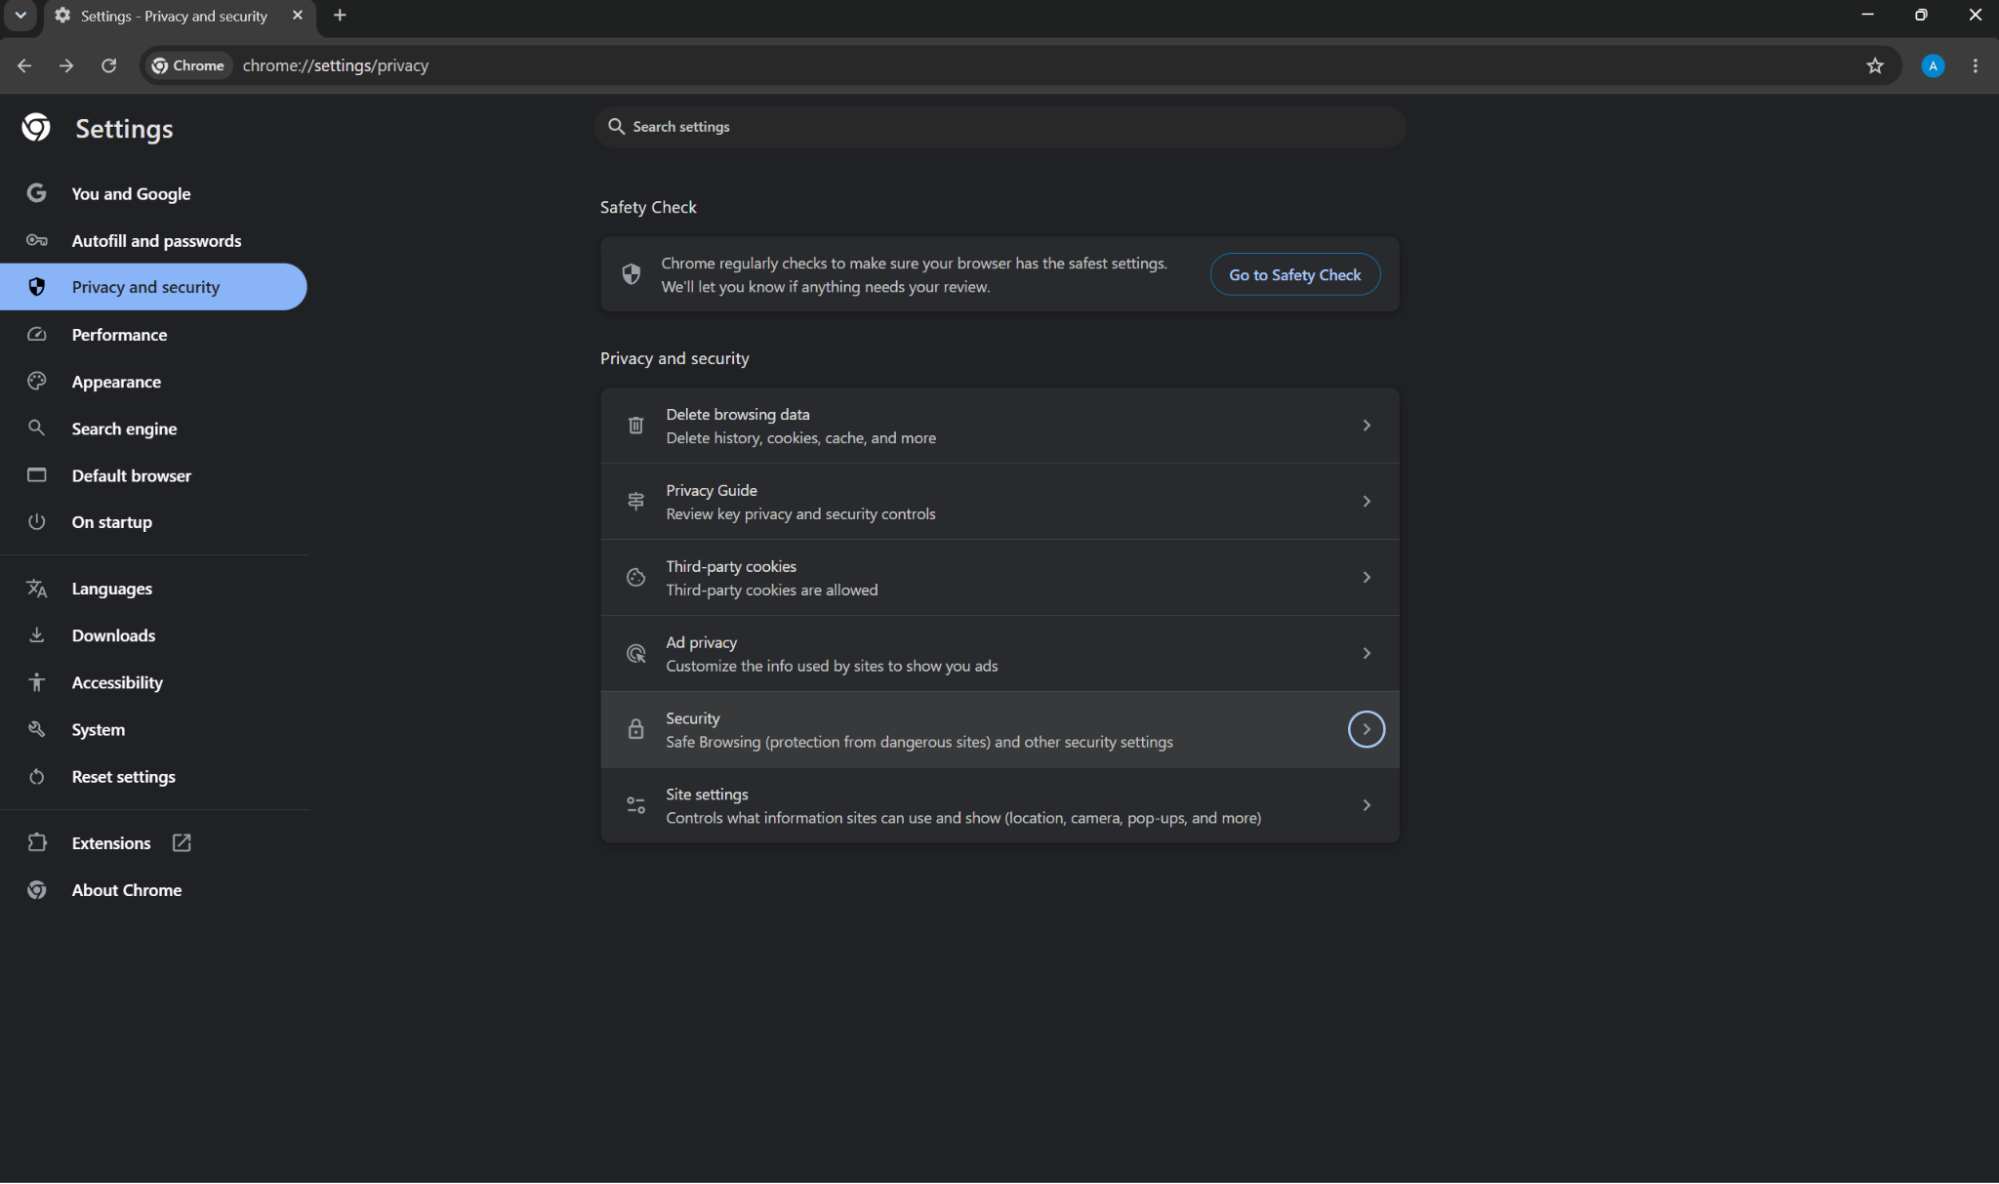Open Appearance settings
The image size is (1999, 1184).
point(153,381)
